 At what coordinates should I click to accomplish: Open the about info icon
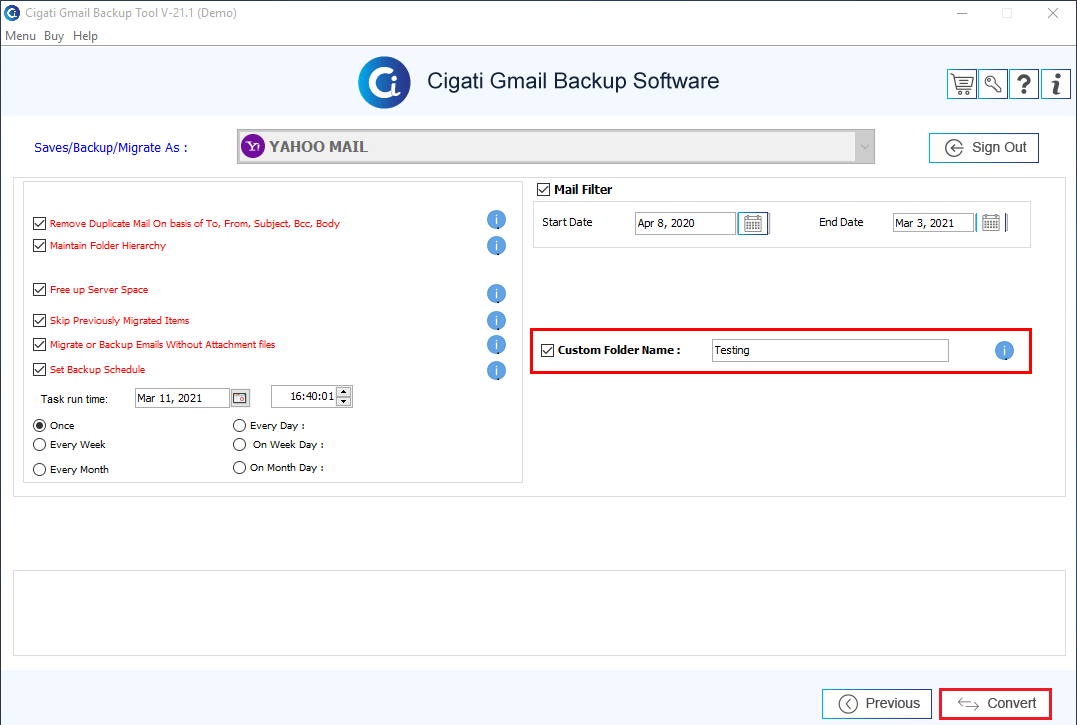coord(1056,84)
